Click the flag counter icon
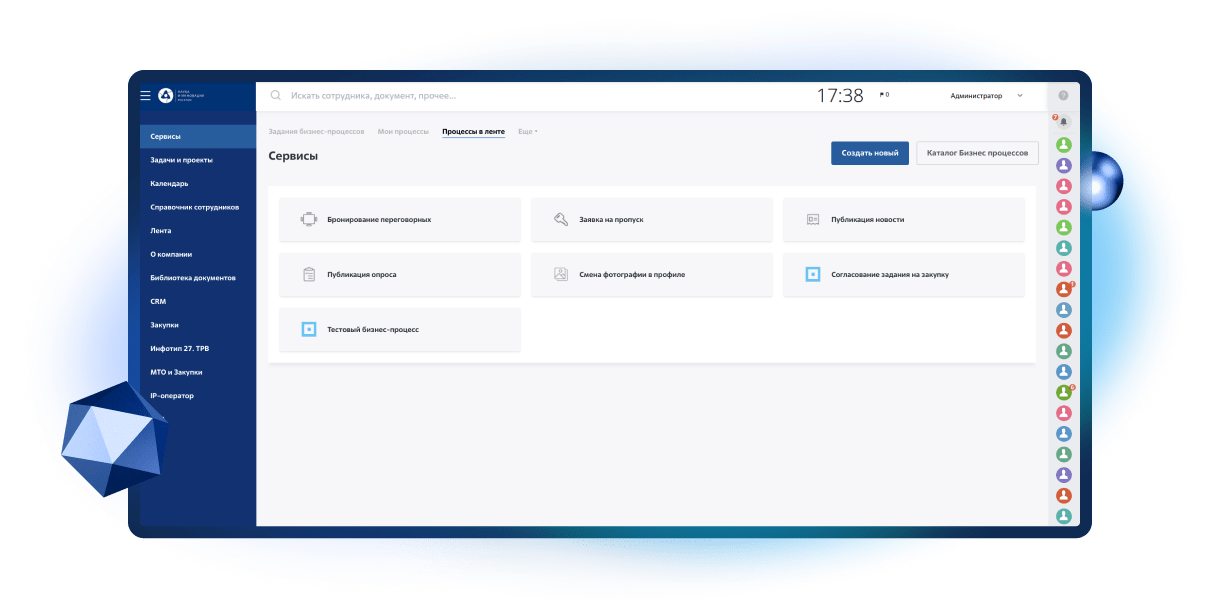Image resolution: width=1220 pixels, height=600 pixels. point(884,96)
